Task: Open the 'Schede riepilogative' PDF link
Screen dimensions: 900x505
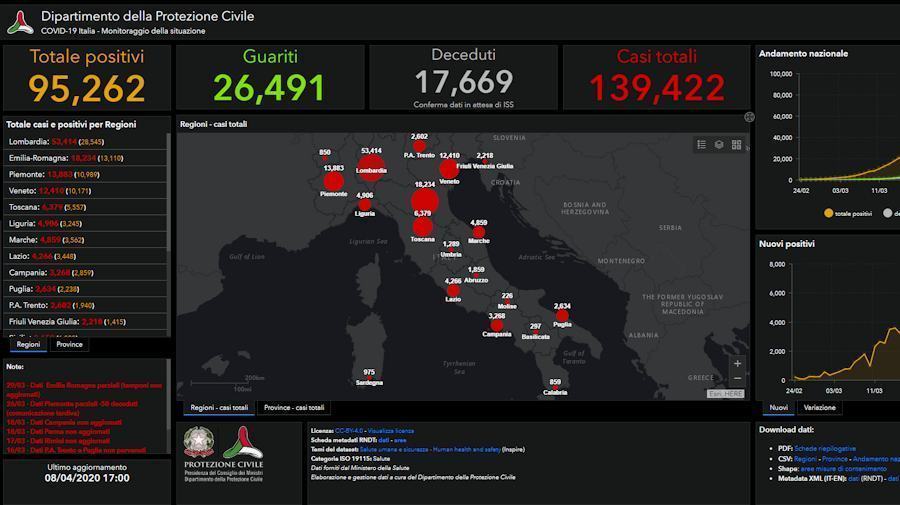Action: [825, 448]
